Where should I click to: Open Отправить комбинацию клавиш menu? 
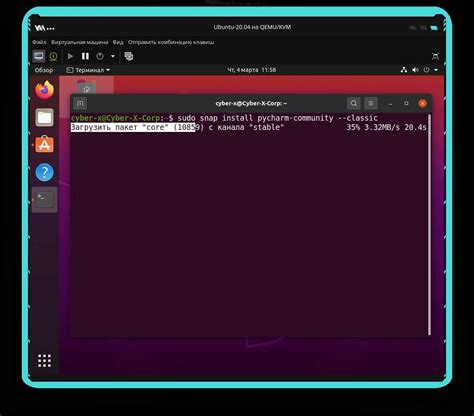(x=171, y=42)
